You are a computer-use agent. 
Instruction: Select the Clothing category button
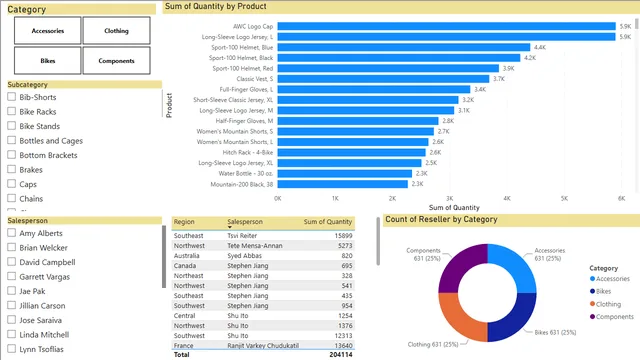(x=116, y=31)
